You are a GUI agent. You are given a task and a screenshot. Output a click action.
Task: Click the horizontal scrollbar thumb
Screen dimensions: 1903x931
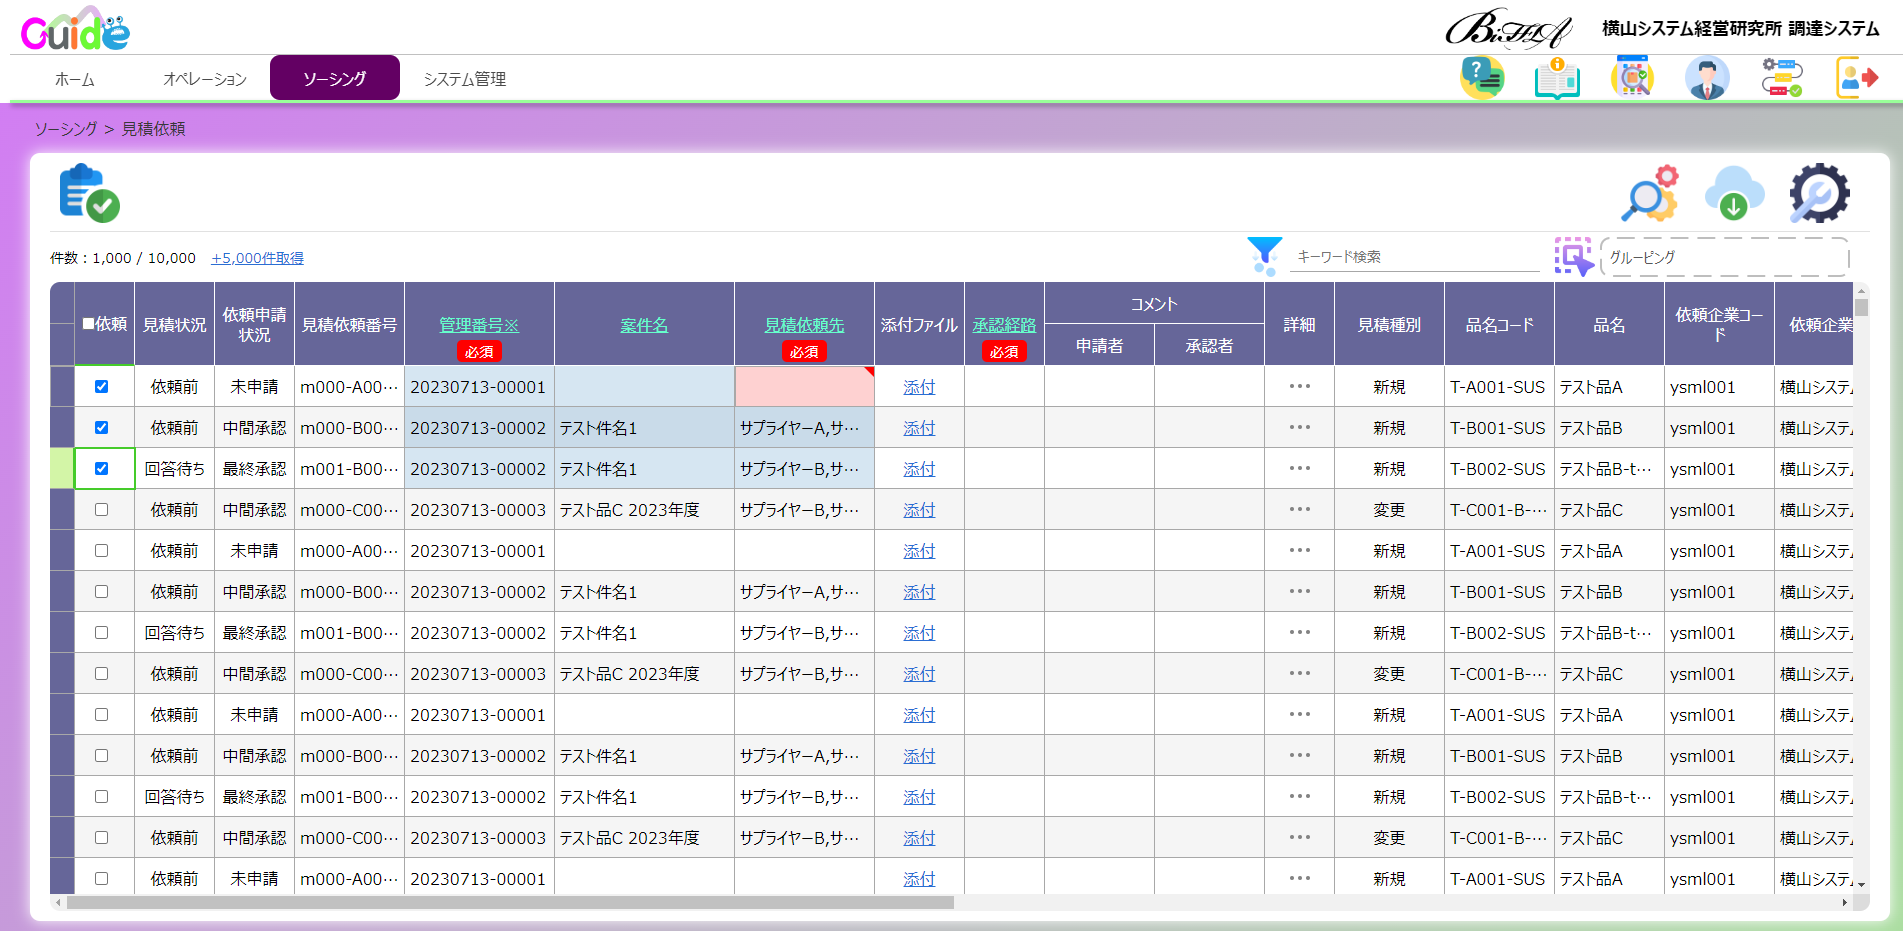click(x=510, y=902)
